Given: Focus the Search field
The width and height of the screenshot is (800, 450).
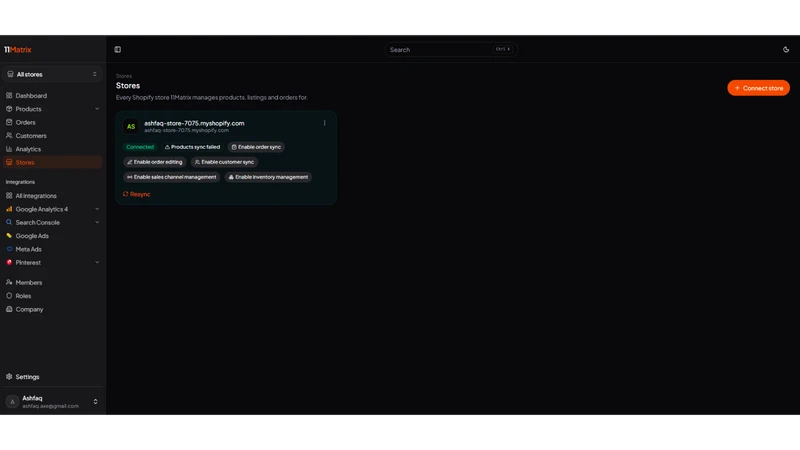Looking at the screenshot, I should (451, 49).
